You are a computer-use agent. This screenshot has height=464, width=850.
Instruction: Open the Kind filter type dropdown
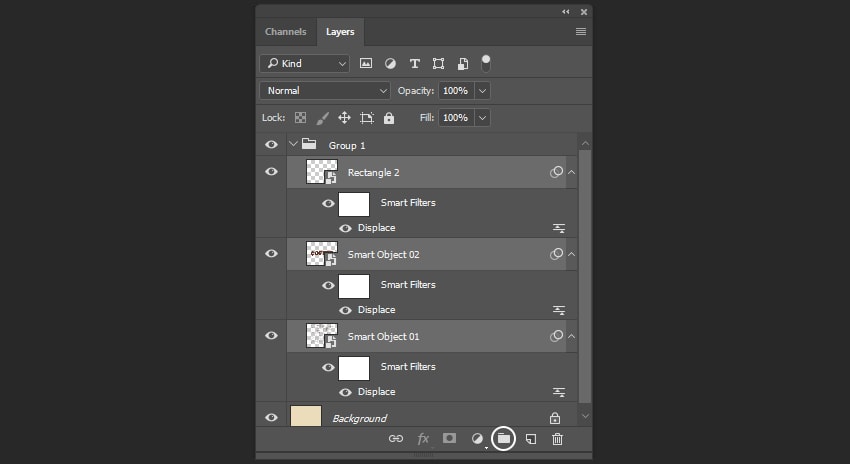pos(305,63)
